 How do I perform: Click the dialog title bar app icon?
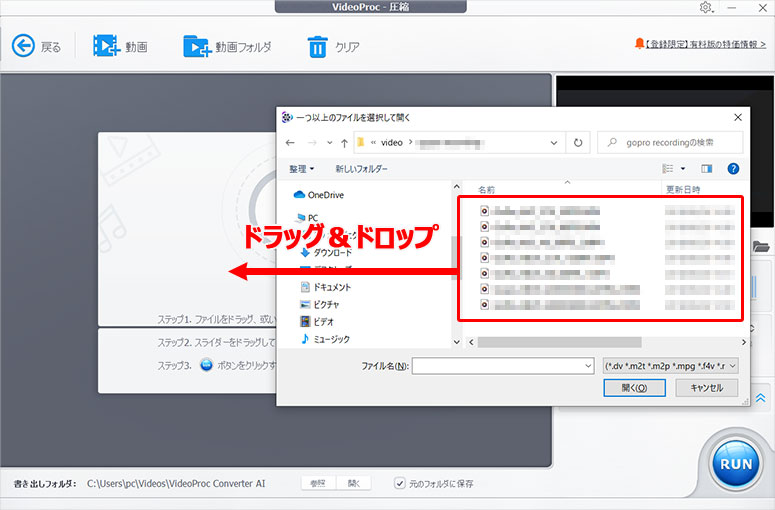pyautogui.click(x=287, y=118)
